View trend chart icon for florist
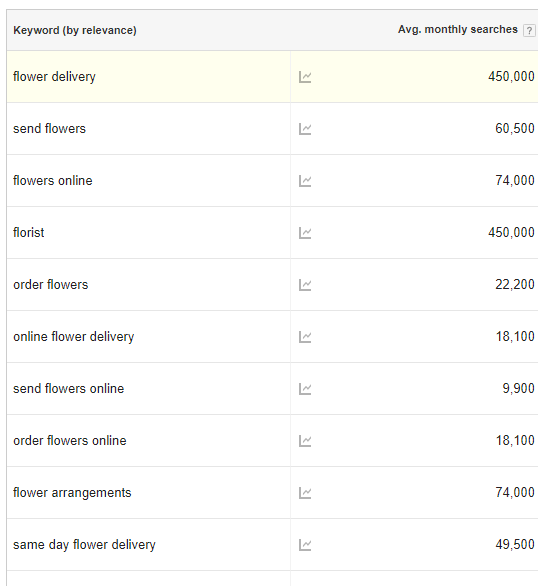Screen dimensions: 538x586 tap(305, 233)
